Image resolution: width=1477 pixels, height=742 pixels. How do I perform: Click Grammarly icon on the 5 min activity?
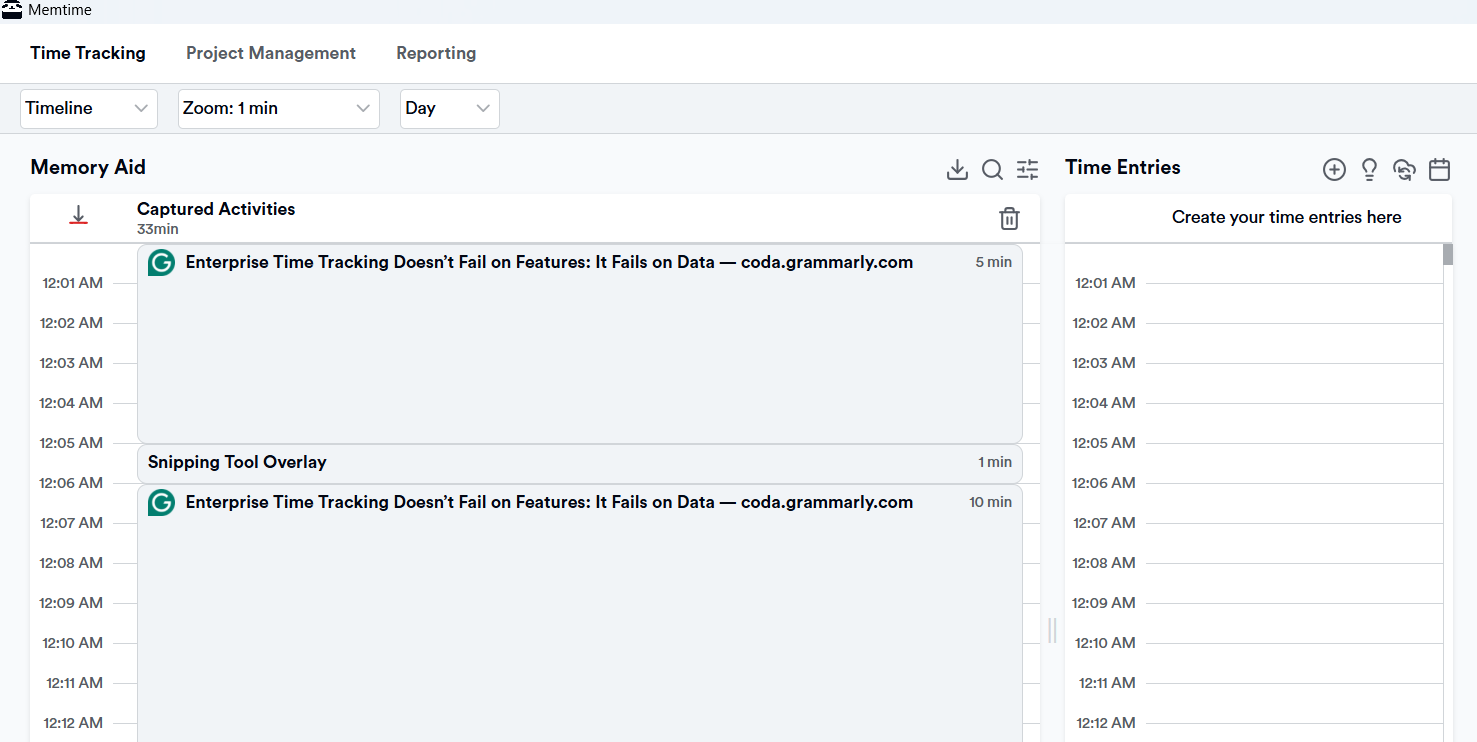161,263
